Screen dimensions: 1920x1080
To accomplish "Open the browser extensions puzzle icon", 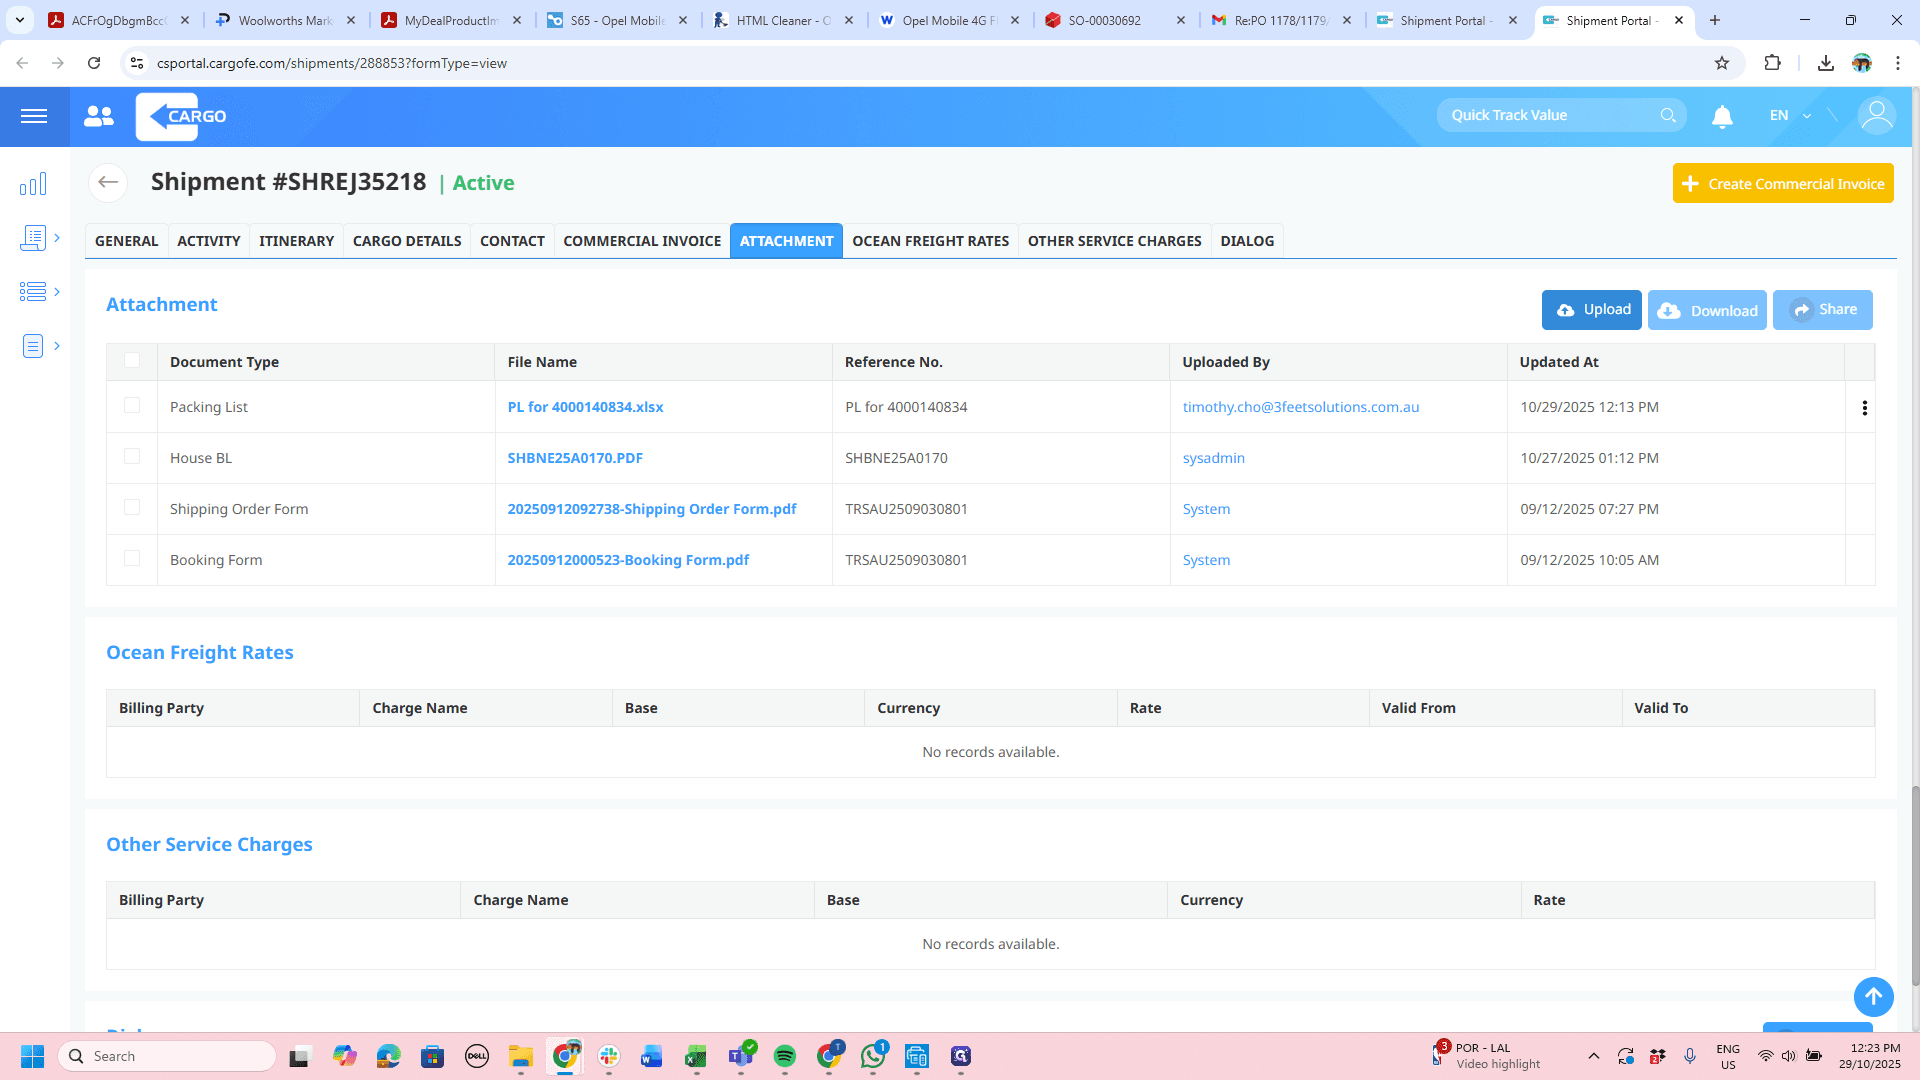I will 1772,63.
